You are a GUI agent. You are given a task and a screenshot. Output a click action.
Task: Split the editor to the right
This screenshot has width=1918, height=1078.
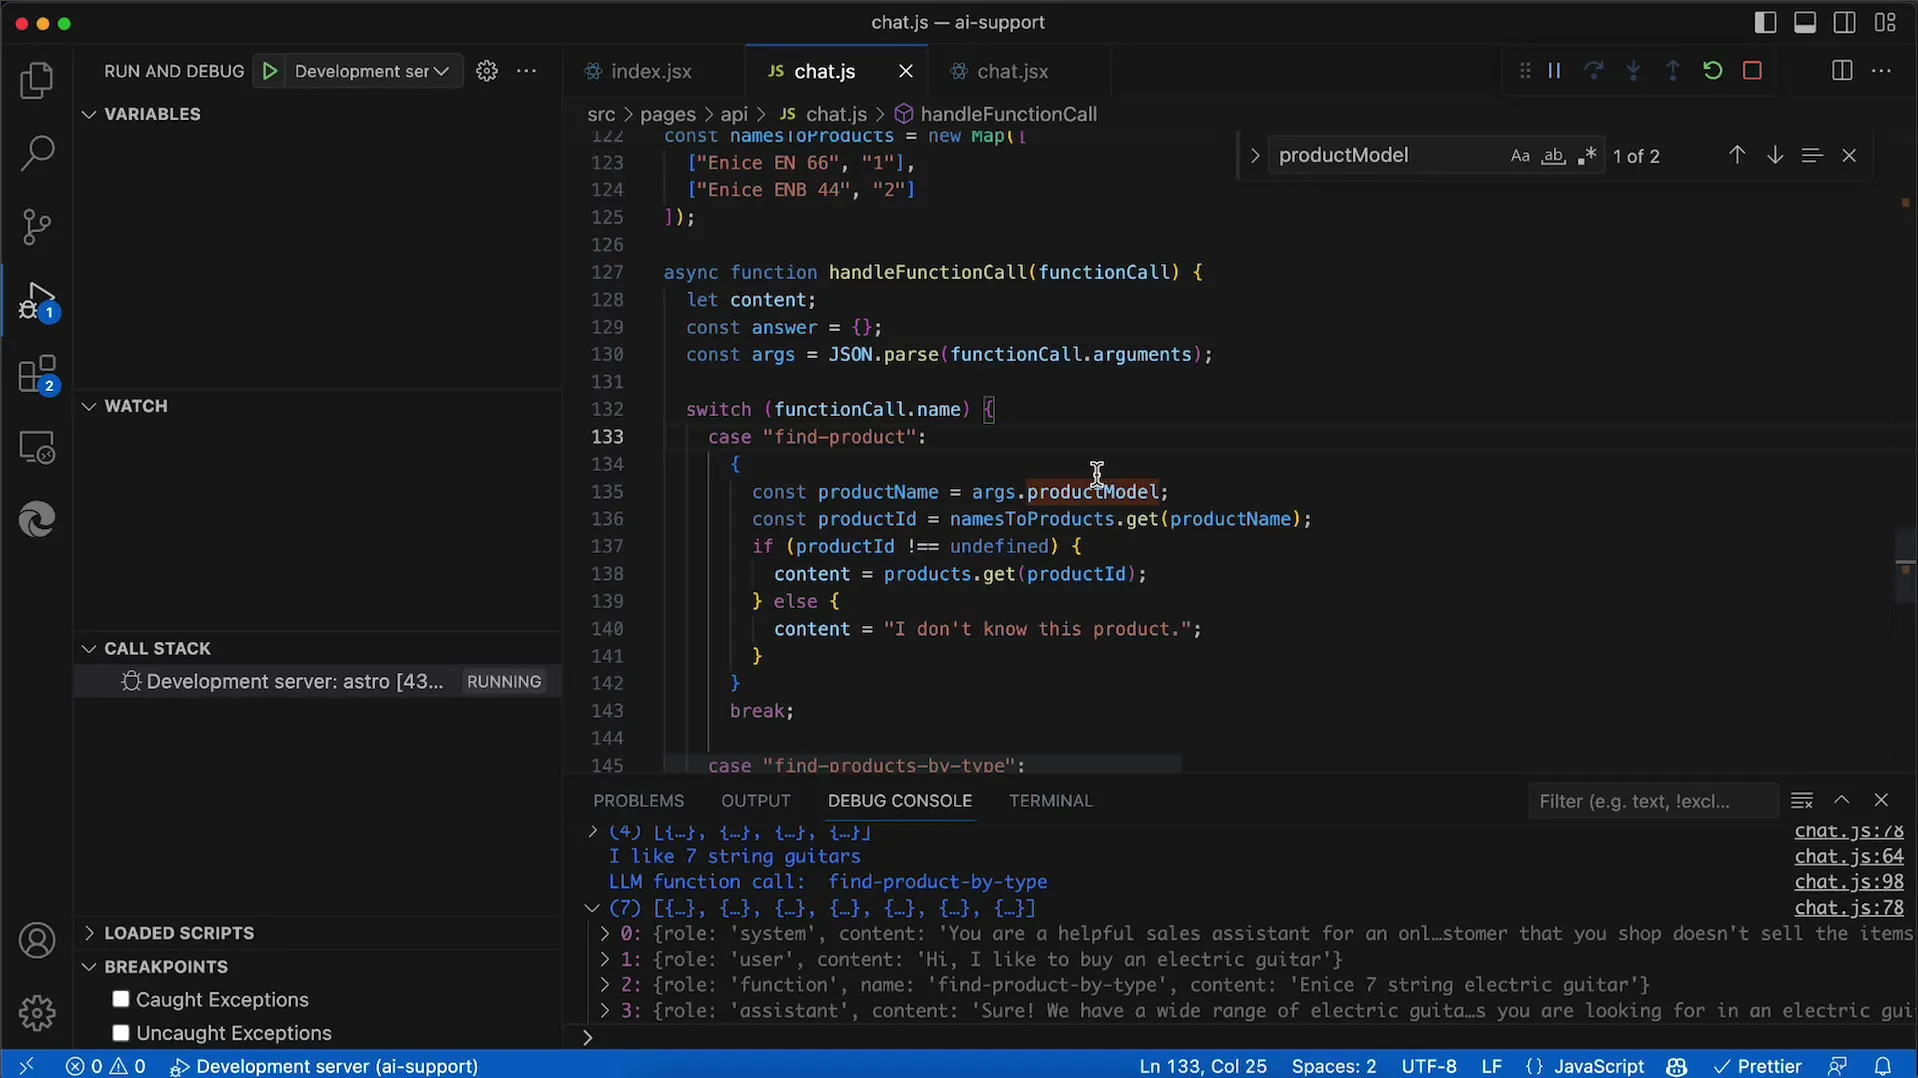pos(1841,71)
